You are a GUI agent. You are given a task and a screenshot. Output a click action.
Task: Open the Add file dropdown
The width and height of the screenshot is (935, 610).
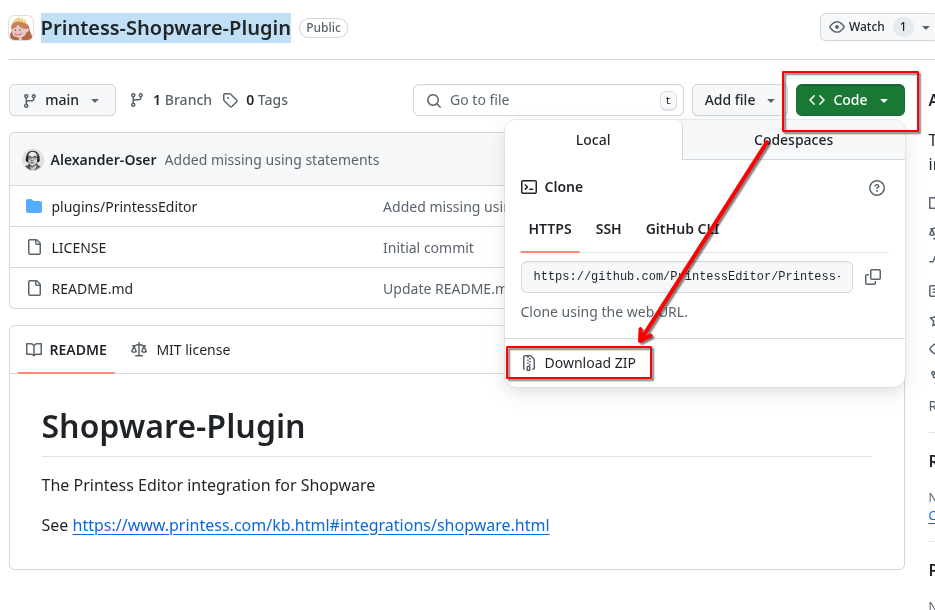[x=739, y=100]
